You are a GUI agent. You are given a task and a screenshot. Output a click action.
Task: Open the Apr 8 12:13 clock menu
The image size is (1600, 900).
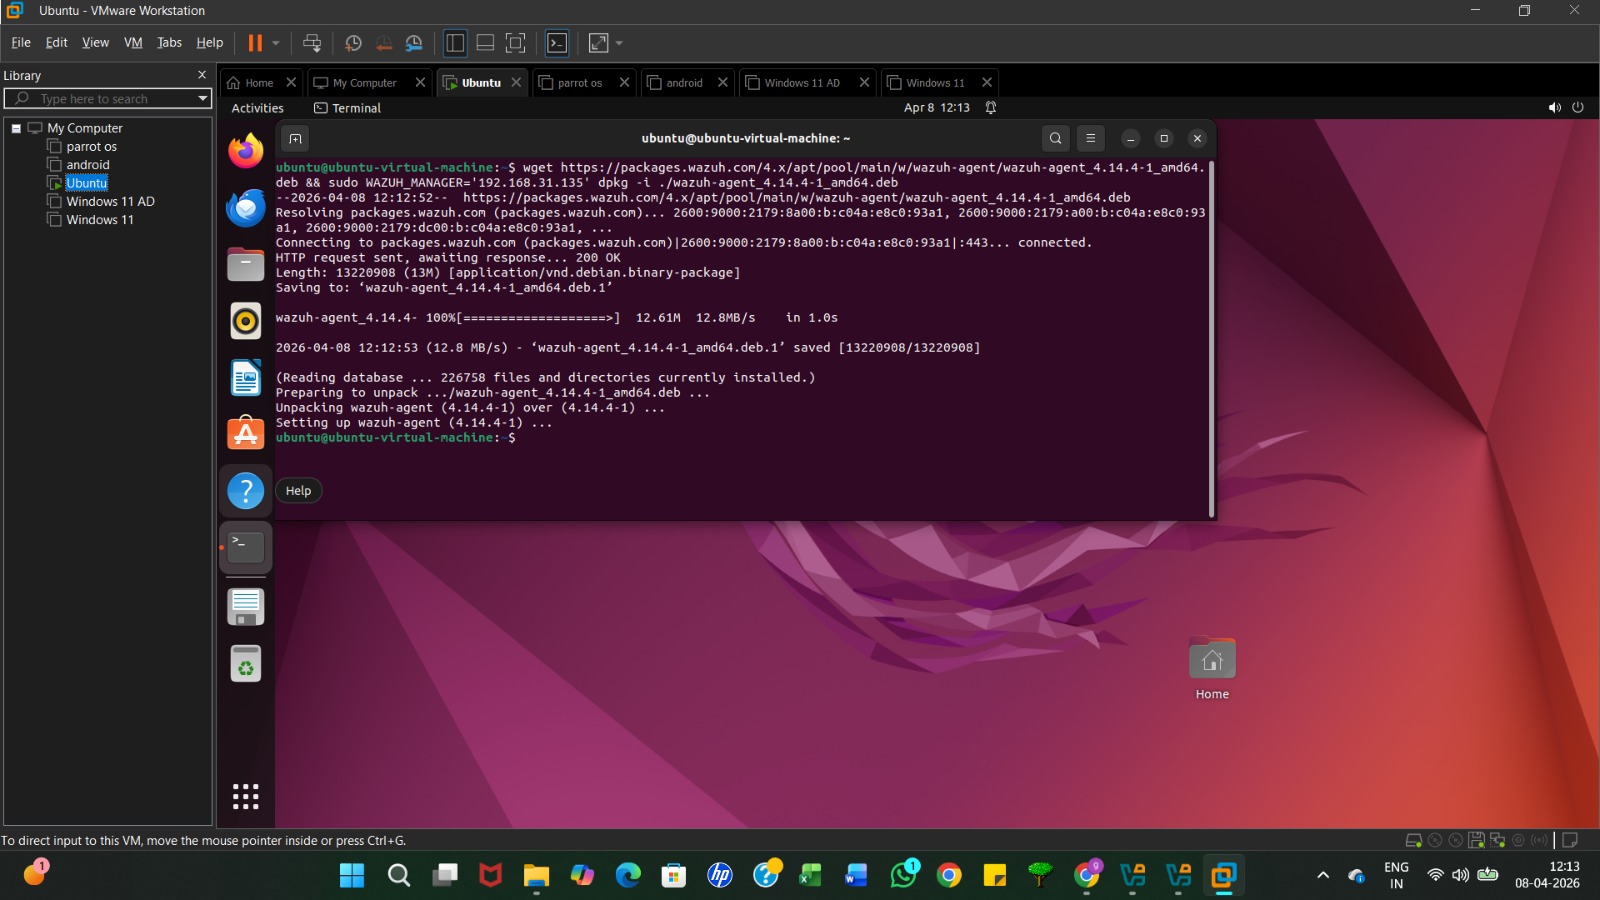tap(937, 108)
